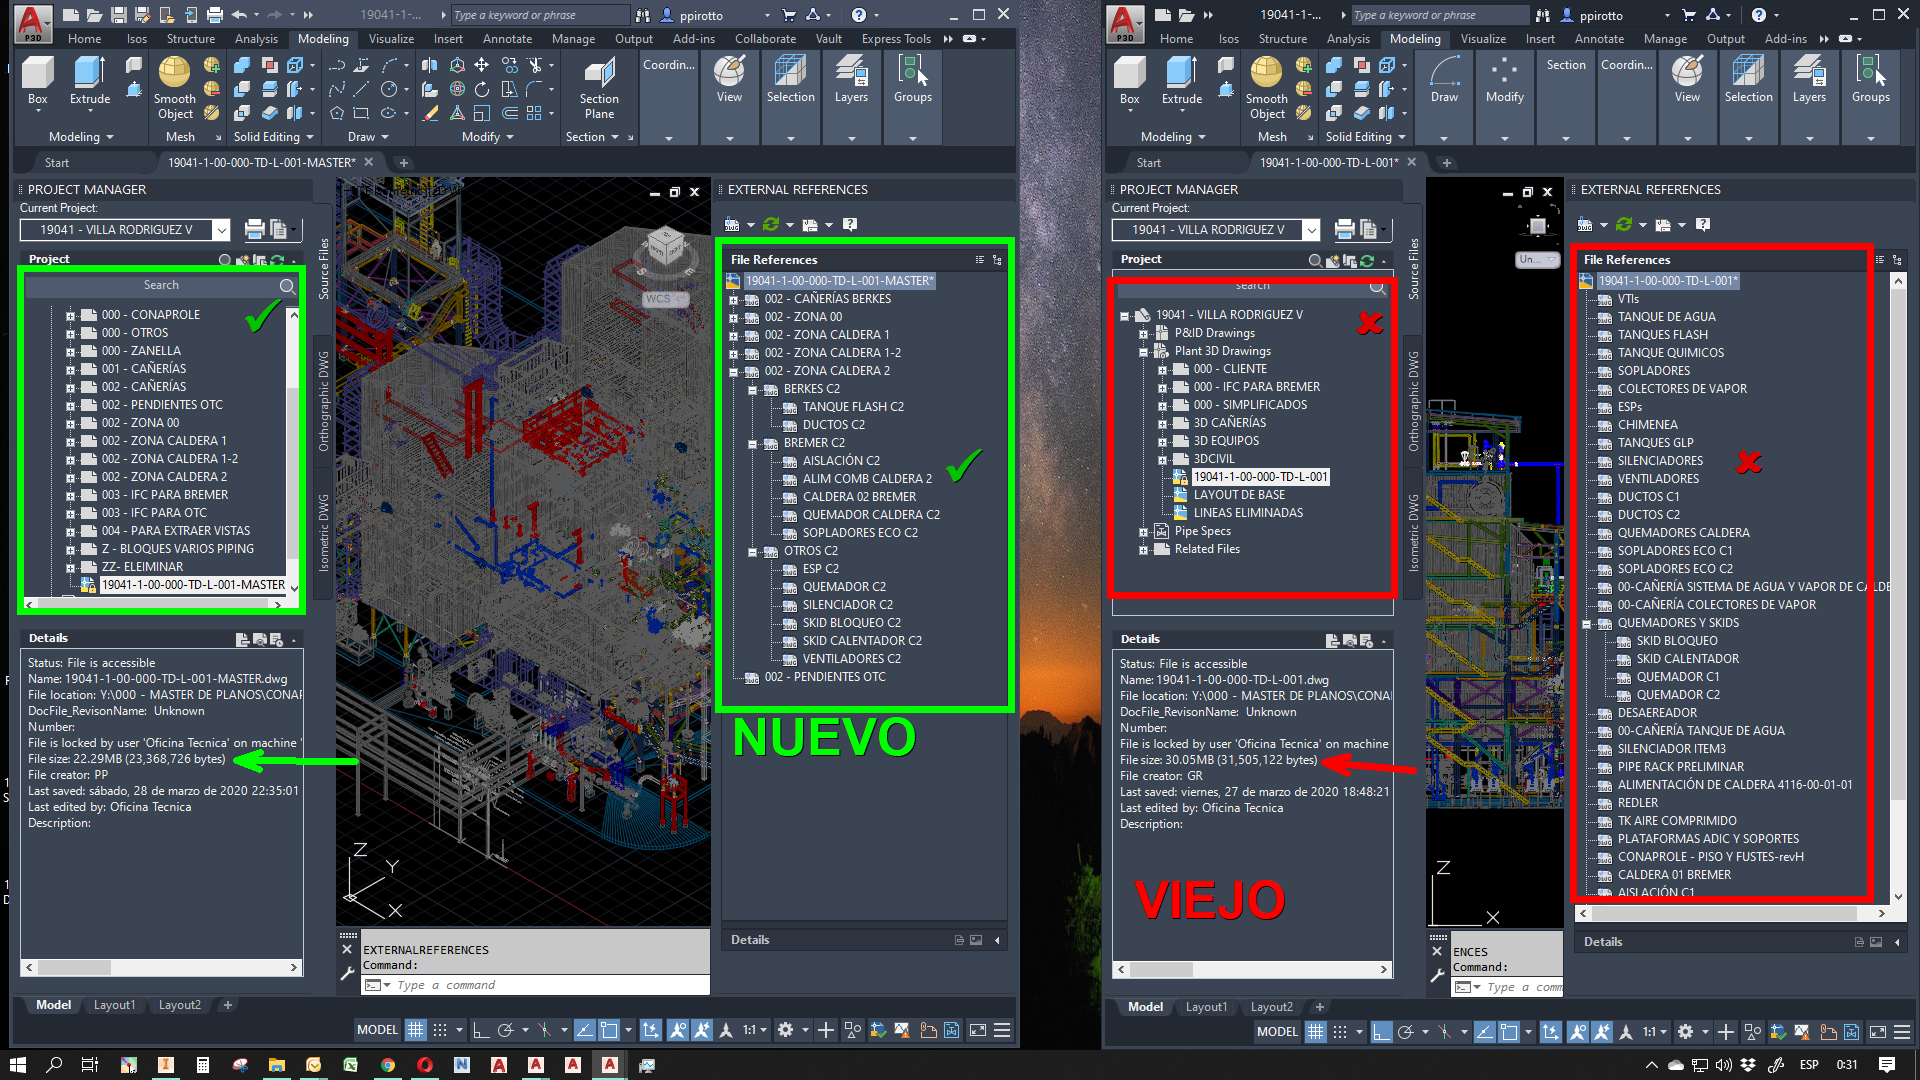Click the left Project Manager search field
This screenshot has width=1920, height=1080.
click(x=160, y=286)
